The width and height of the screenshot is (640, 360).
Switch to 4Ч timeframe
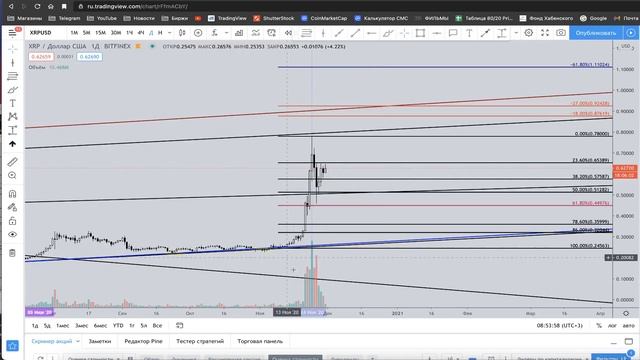pos(141,33)
